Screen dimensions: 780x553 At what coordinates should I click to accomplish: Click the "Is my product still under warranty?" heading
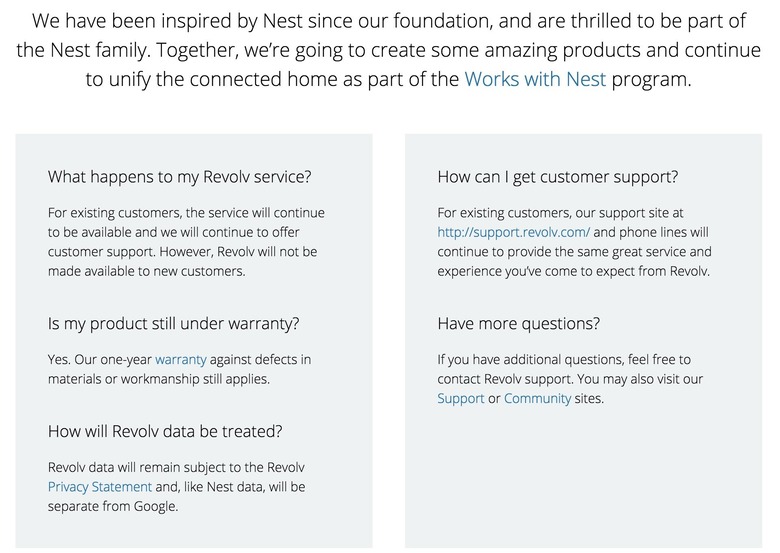(x=175, y=324)
